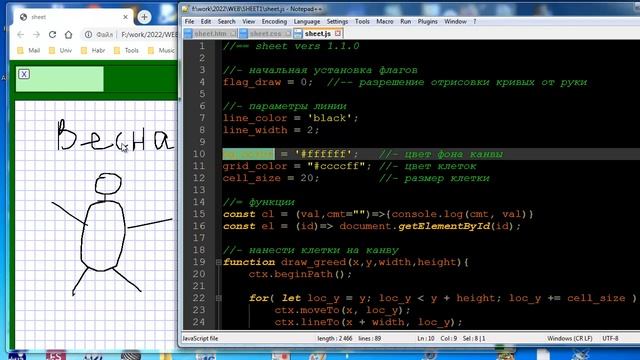Click 'cell_size' on line 12
The image size is (640, 360).
point(252,178)
